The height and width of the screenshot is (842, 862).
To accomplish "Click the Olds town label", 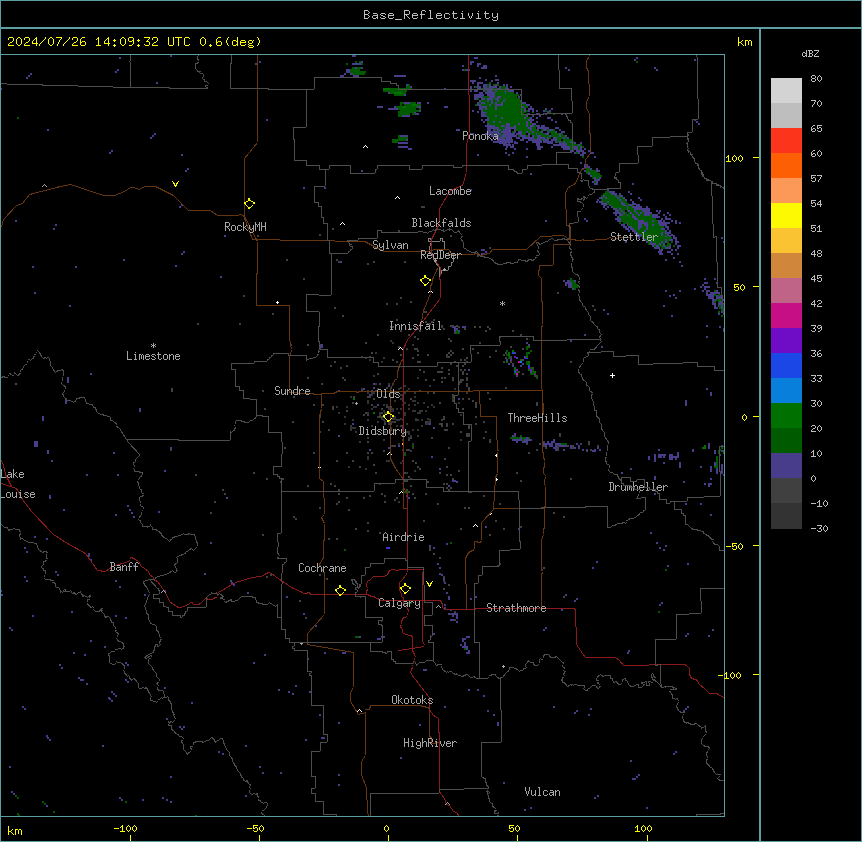I will (x=388, y=394).
